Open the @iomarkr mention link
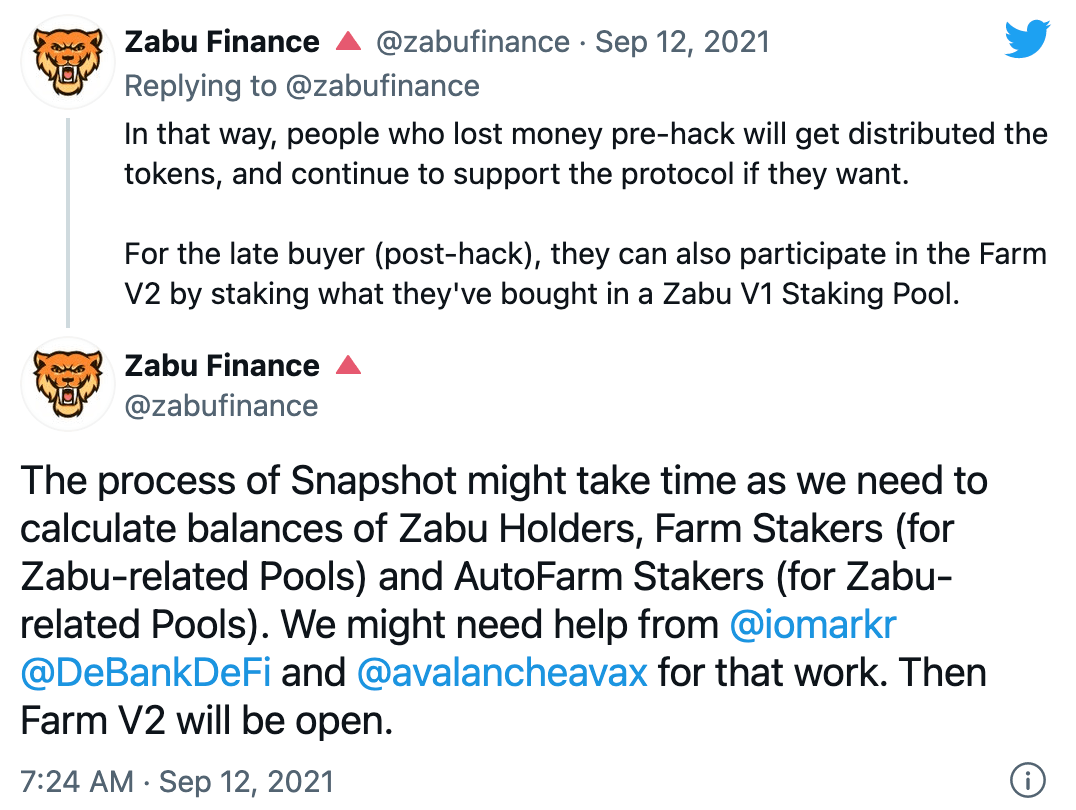Image resolution: width=1076 pixels, height=810 pixels. (814, 624)
